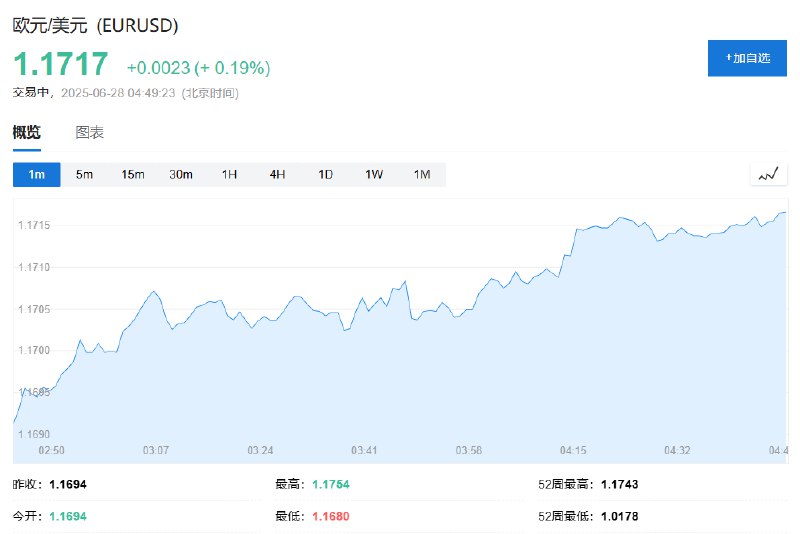Click the current price 1.1717
Screen dimensions: 800x534
click(61, 64)
